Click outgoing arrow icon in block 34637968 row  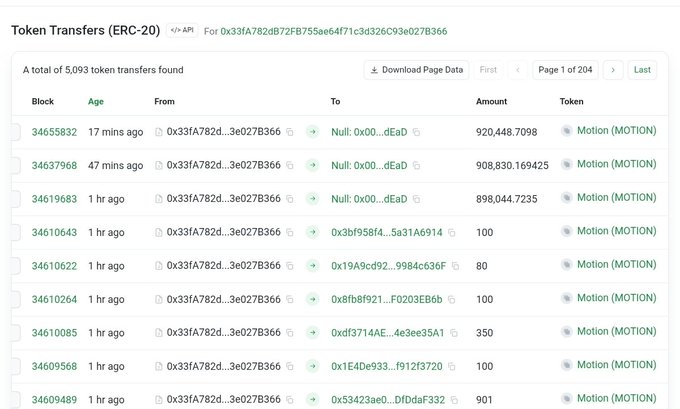pyautogui.click(x=312, y=165)
